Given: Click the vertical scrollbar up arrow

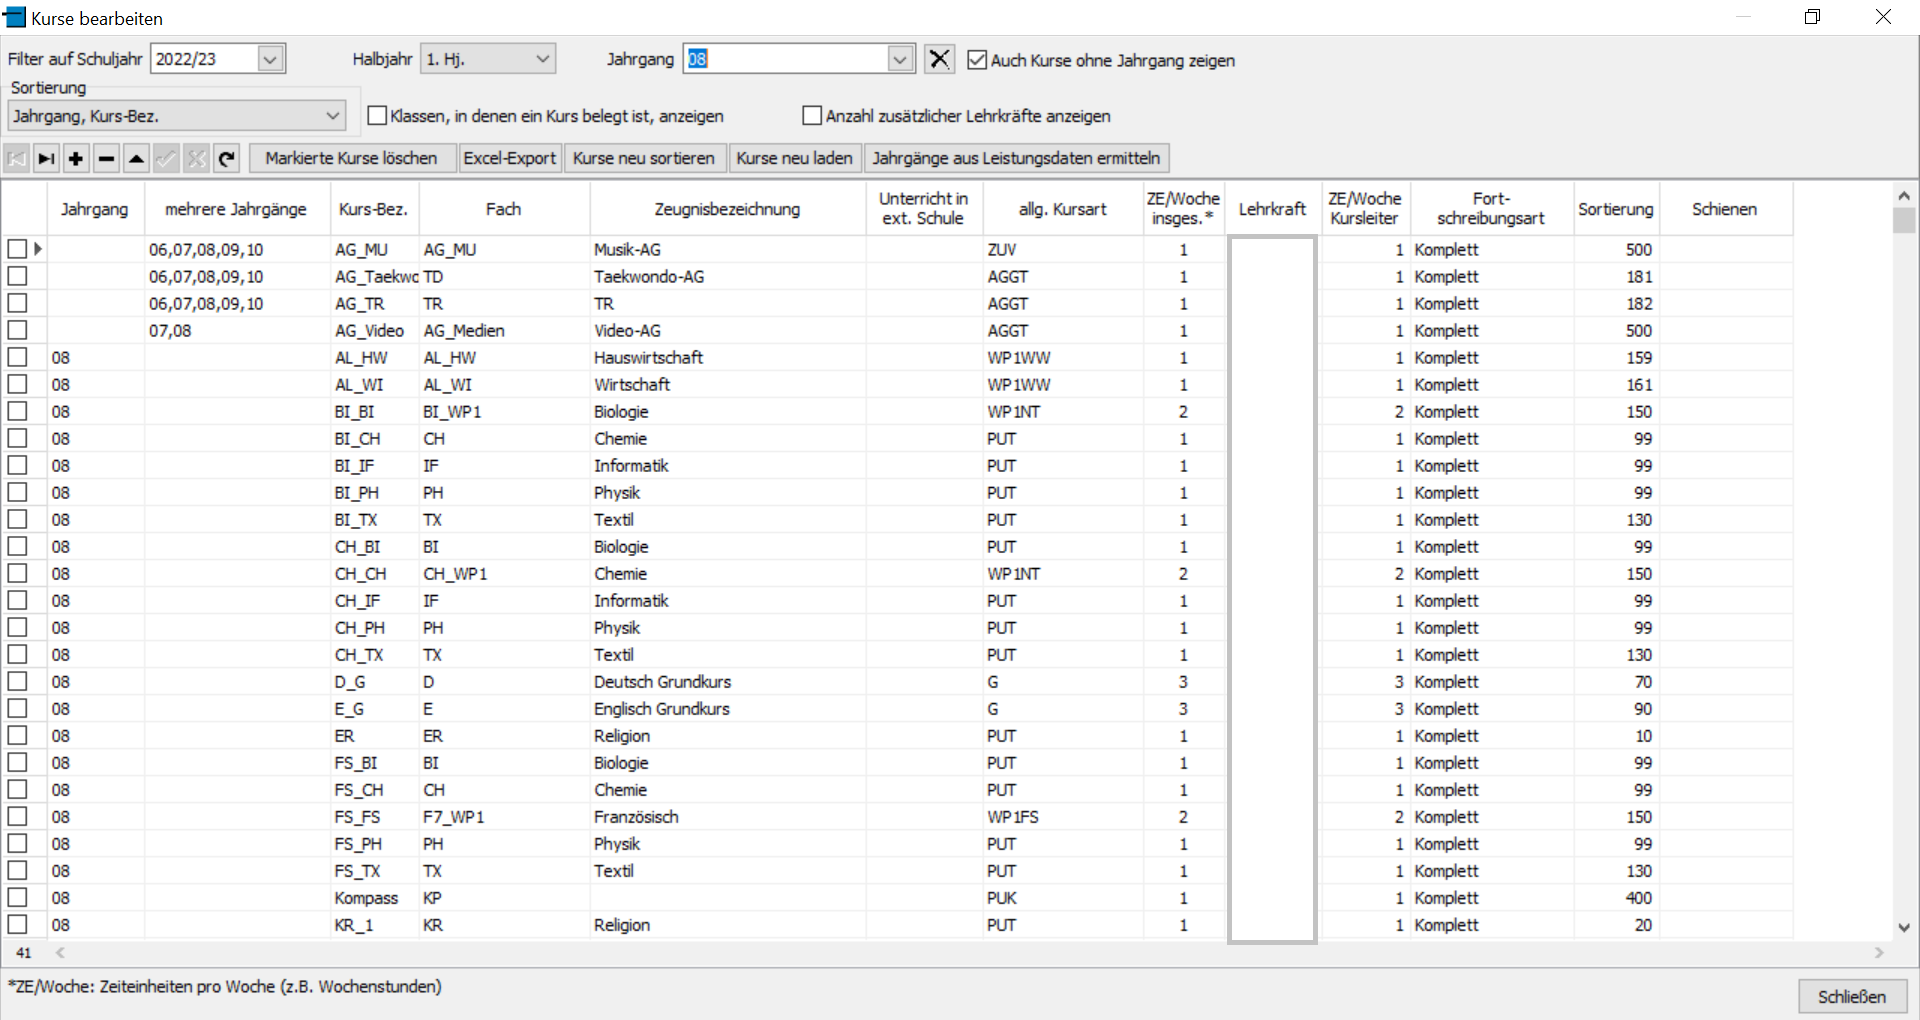Looking at the screenshot, I should pyautogui.click(x=1903, y=195).
